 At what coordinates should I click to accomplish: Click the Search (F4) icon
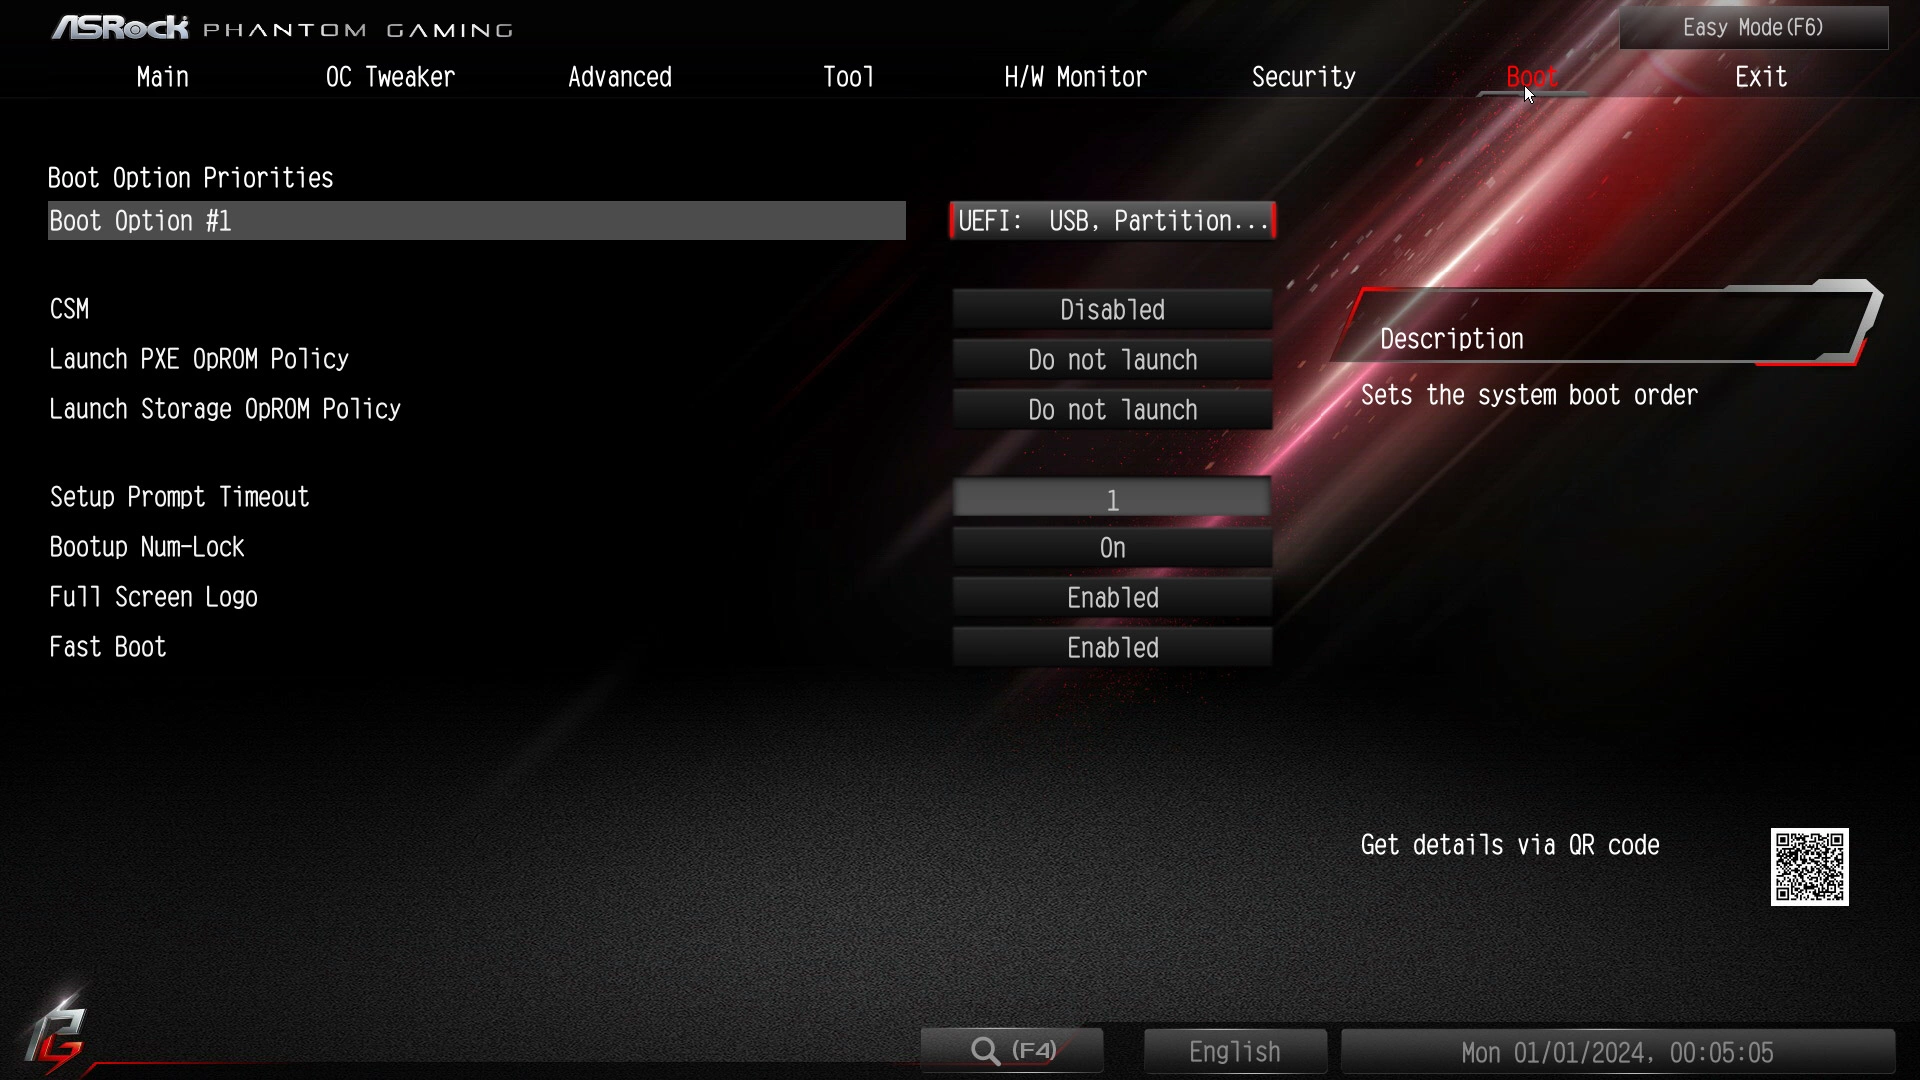1014,1051
